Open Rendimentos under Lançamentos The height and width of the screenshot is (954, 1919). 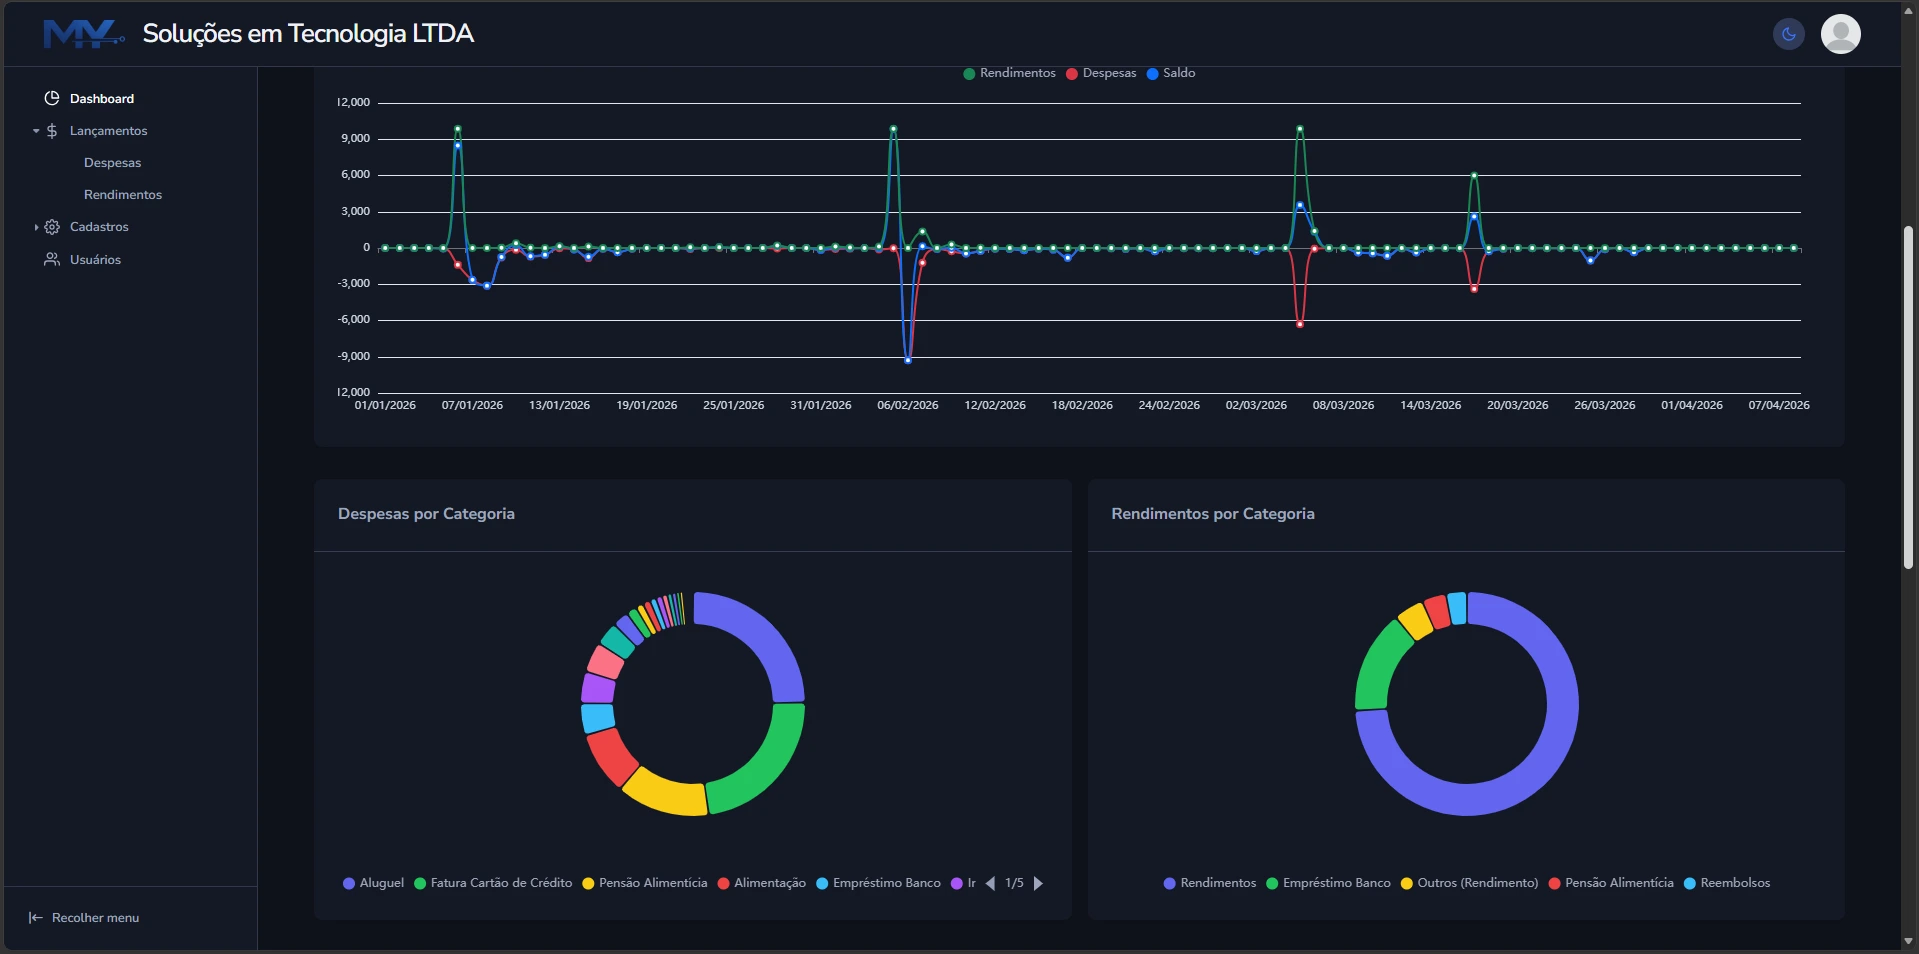tap(122, 195)
